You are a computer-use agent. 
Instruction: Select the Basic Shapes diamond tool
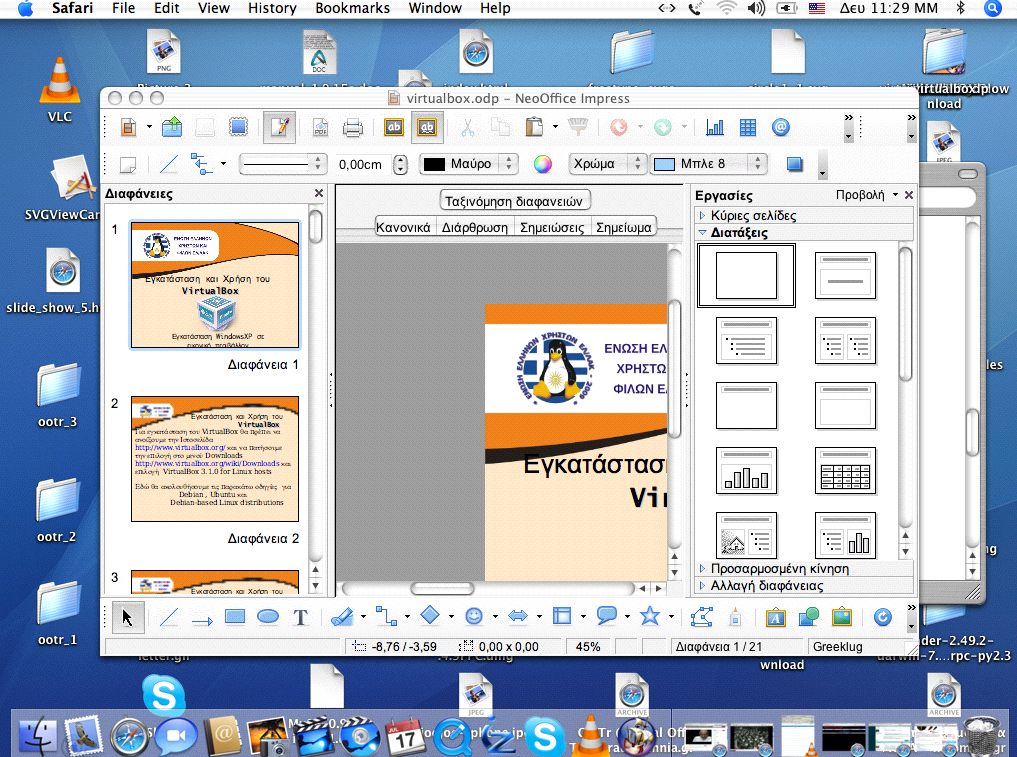[430, 615]
